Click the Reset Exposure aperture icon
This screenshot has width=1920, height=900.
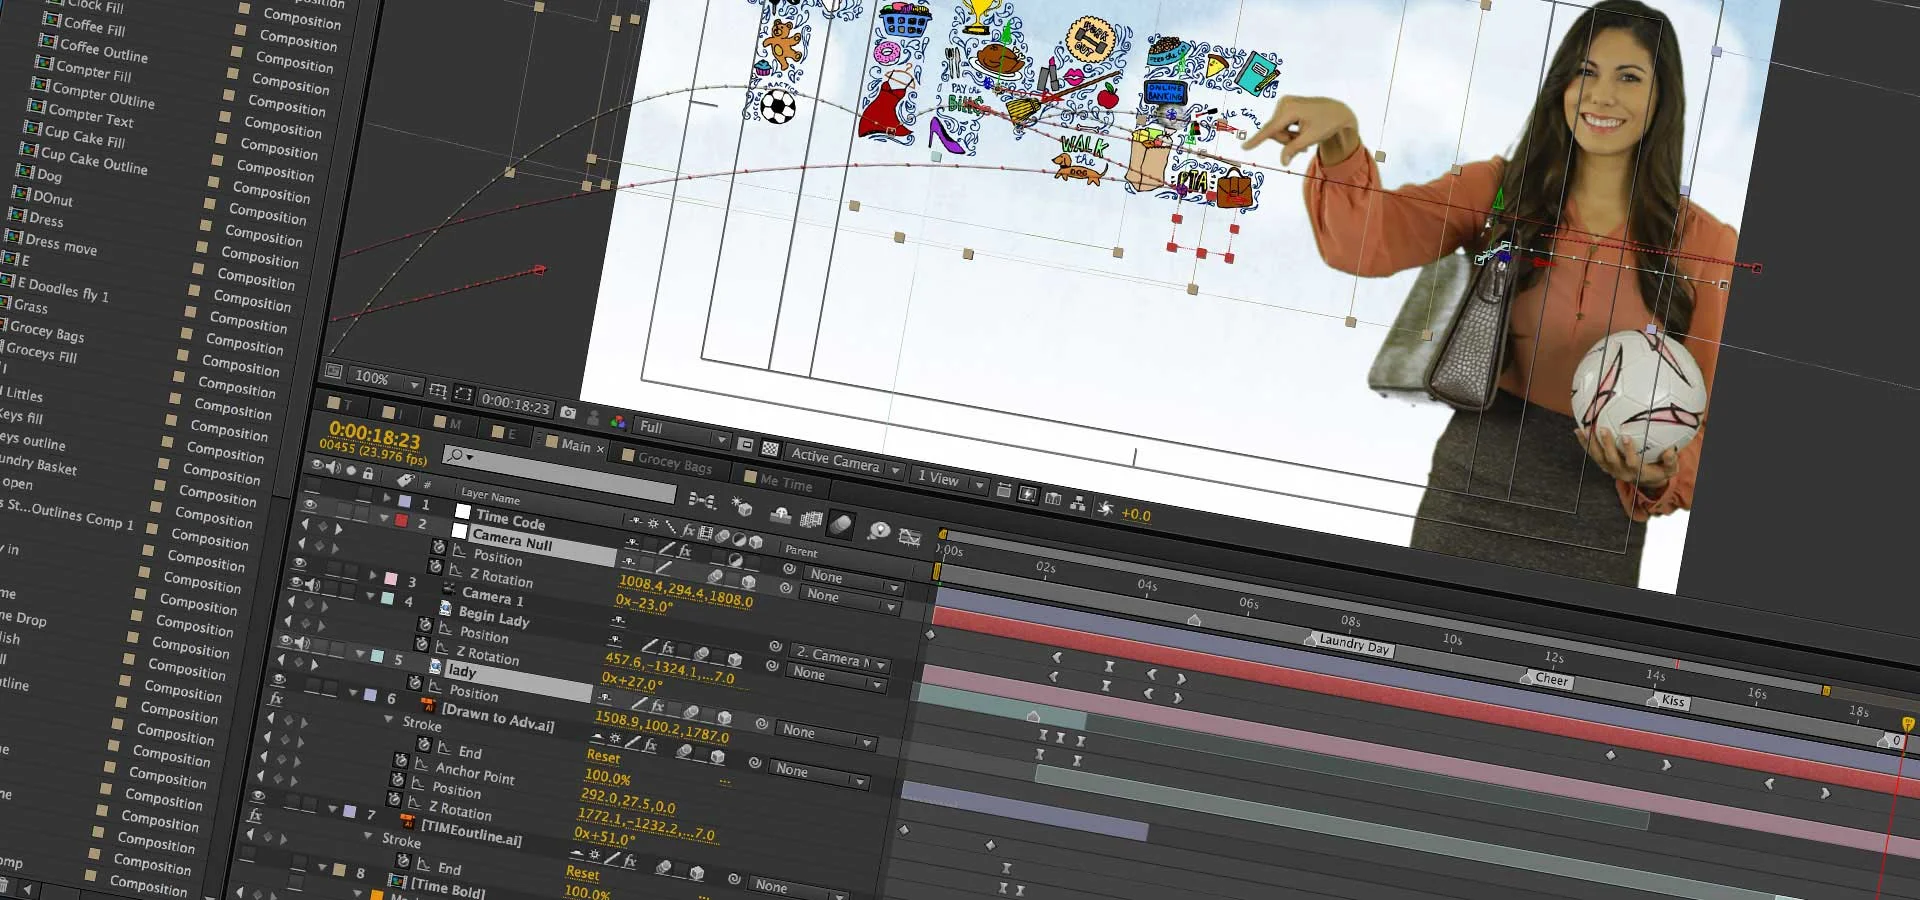point(1105,508)
